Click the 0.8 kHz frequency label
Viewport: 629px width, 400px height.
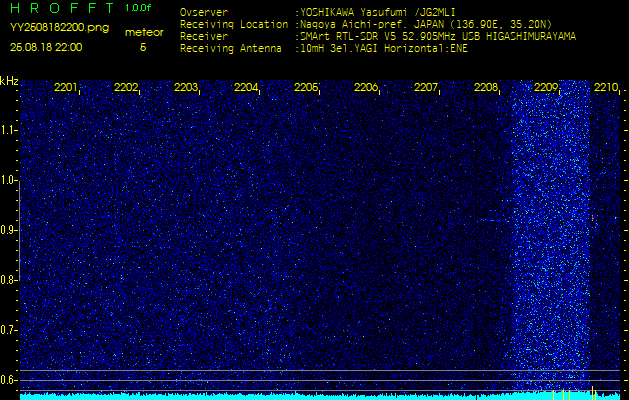coord(9,280)
